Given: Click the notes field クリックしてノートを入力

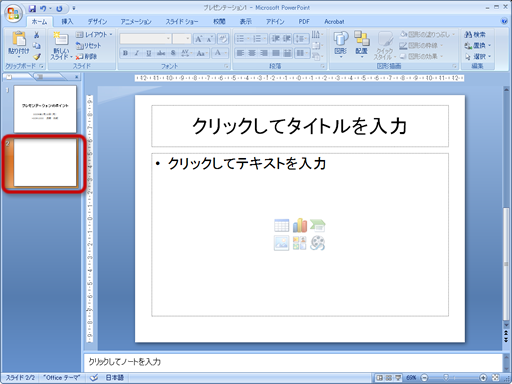Looking at the screenshot, I should [x=293, y=362].
